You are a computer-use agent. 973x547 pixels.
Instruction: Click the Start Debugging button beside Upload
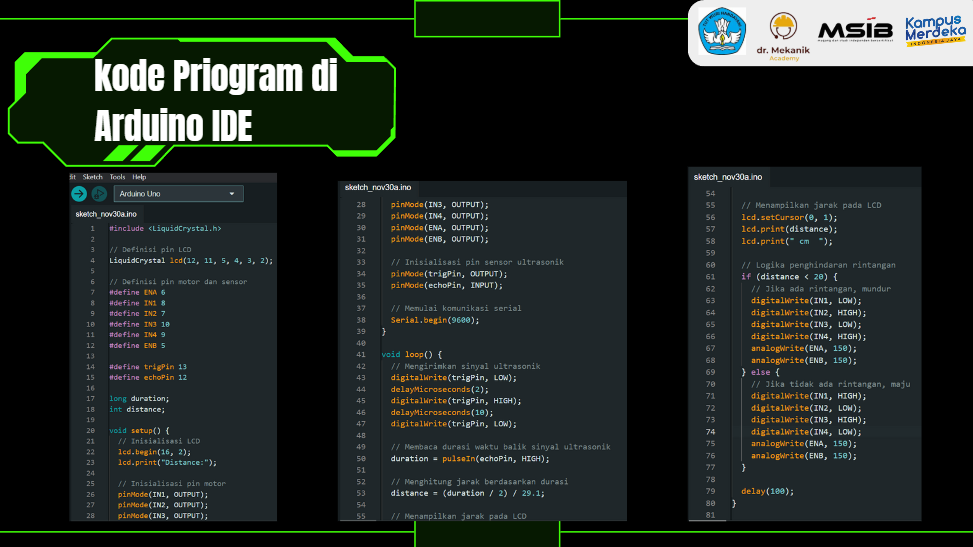click(99, 194)
